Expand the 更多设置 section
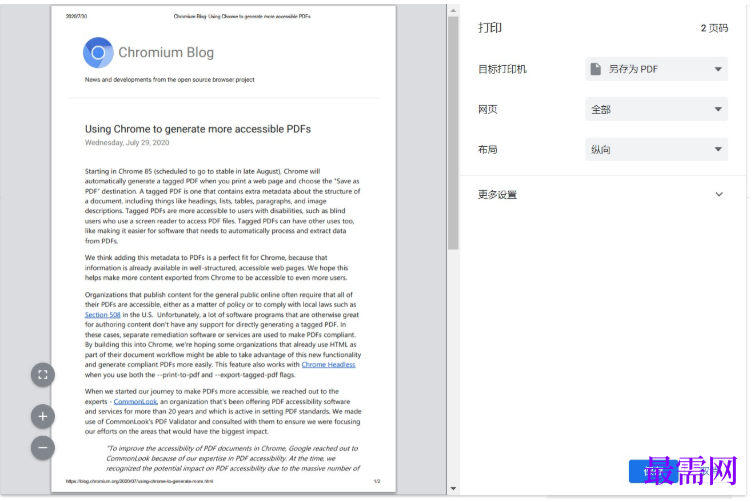This screenshot has width=756, height=502. (603, 194)
